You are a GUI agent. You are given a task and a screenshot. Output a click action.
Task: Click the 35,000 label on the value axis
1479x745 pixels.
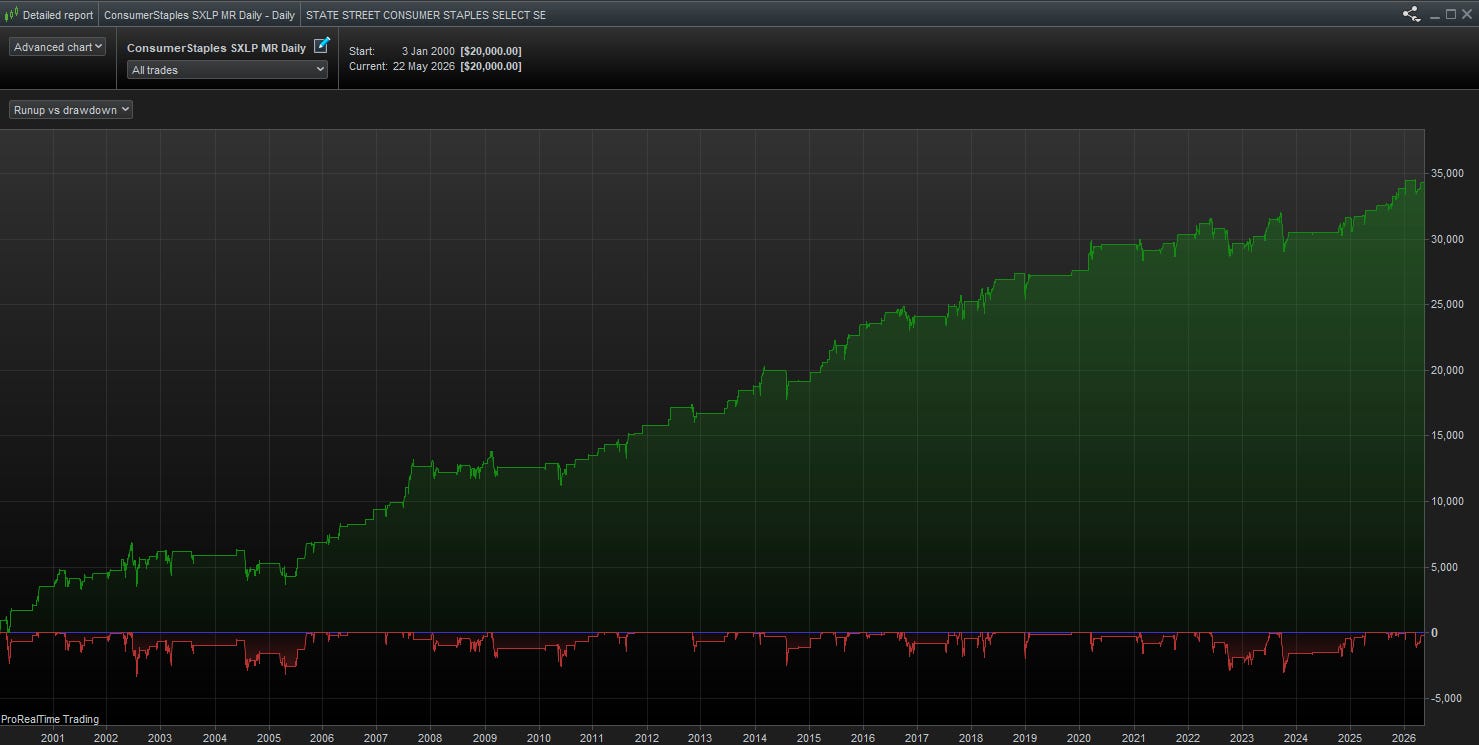1449,173
